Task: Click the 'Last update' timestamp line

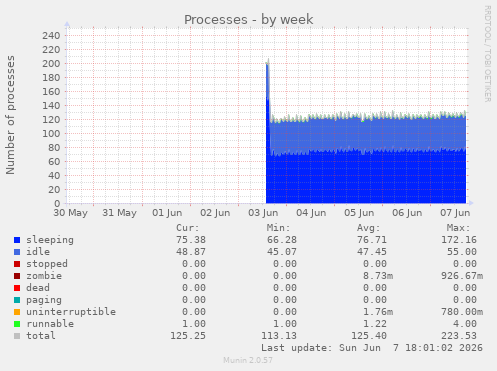Action: click(372, 348)
